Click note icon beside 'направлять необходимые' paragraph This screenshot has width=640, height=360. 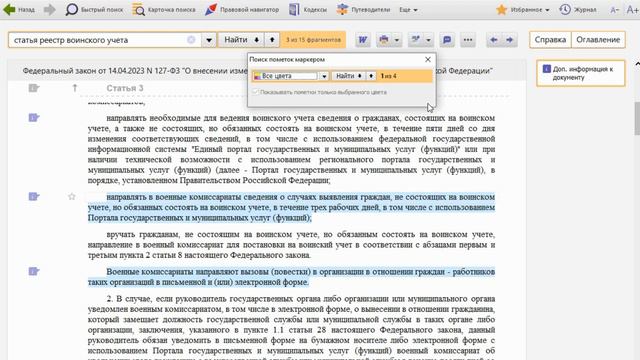(34, 118)
